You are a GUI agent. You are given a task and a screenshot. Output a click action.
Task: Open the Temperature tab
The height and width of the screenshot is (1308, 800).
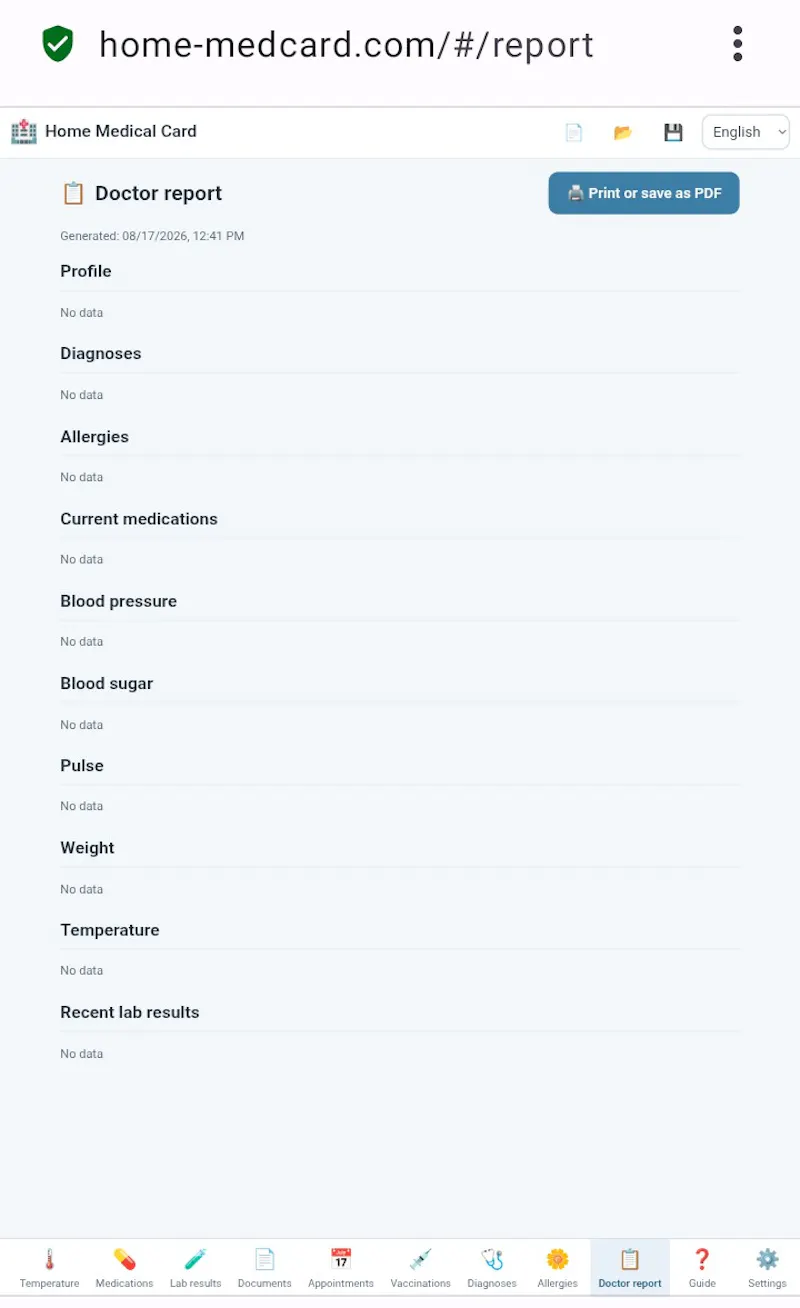tap(49, 1267)
